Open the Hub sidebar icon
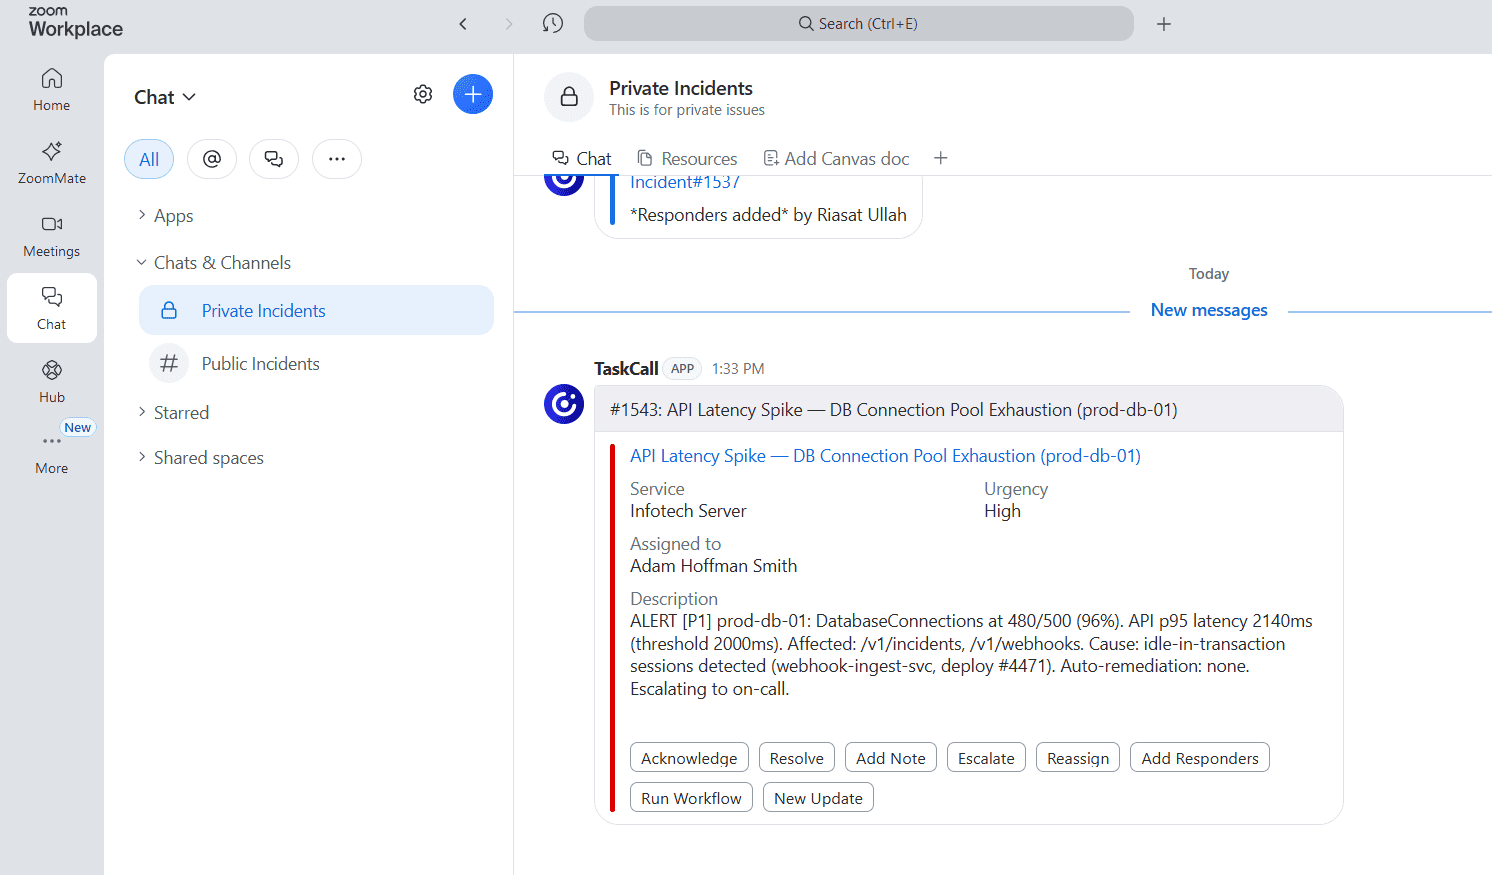Image resolution: width=1492 pixels, height=875 pixels. pos(52,381)
